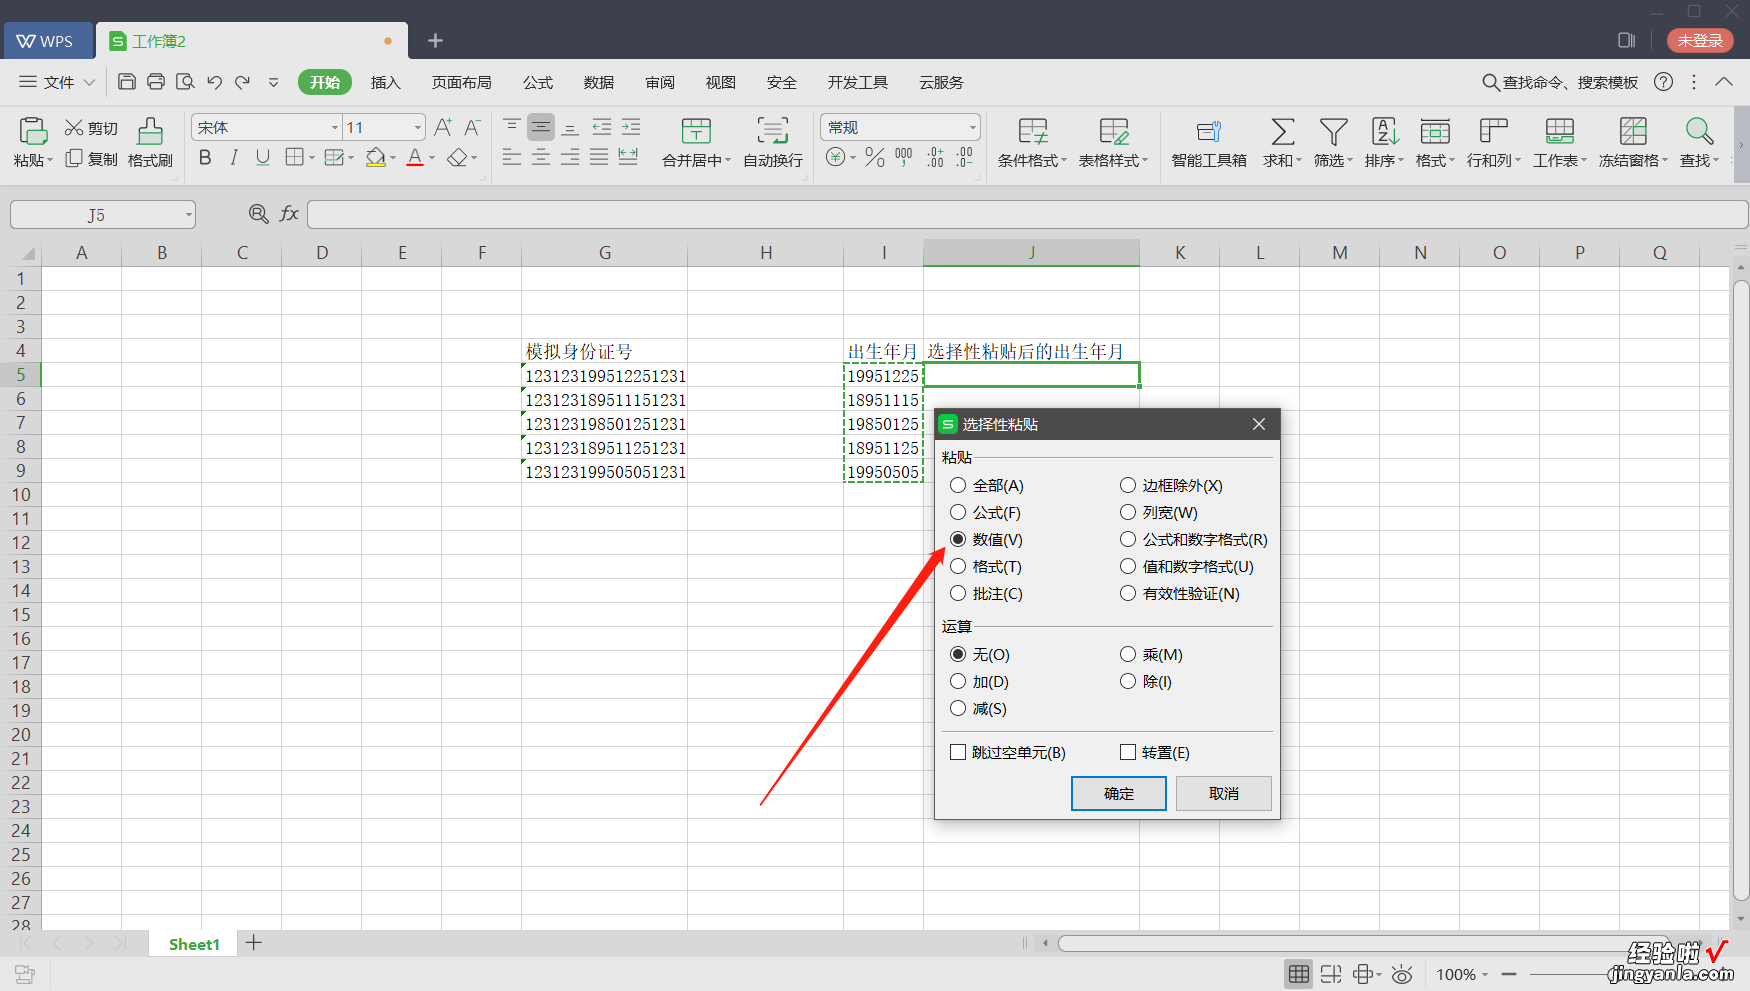Open the font name 宋体 dropdown
The image size is (1750, 991).
coord(335,127)
